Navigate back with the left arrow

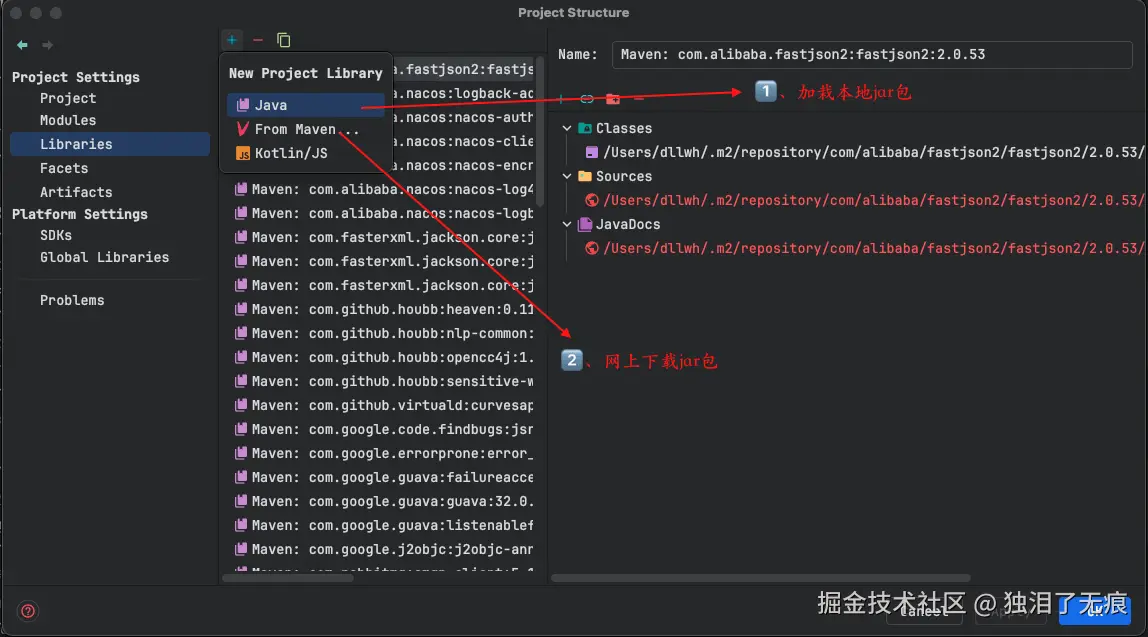coord(22,45)
